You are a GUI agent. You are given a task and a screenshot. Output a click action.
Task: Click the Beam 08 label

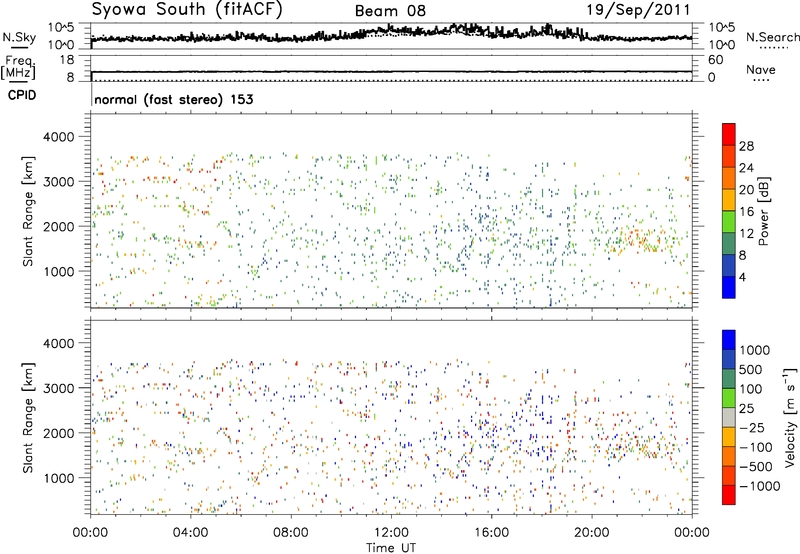[390, 11]
